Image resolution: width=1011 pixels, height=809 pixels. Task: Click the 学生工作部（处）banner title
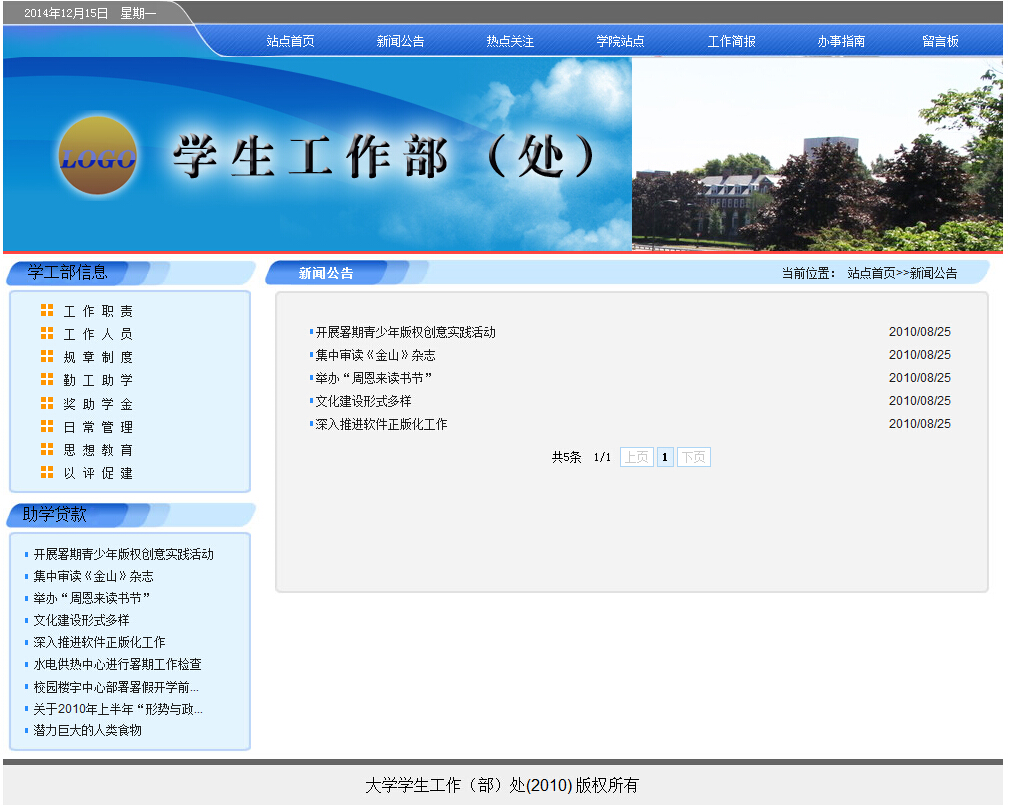tap(384, 157)
